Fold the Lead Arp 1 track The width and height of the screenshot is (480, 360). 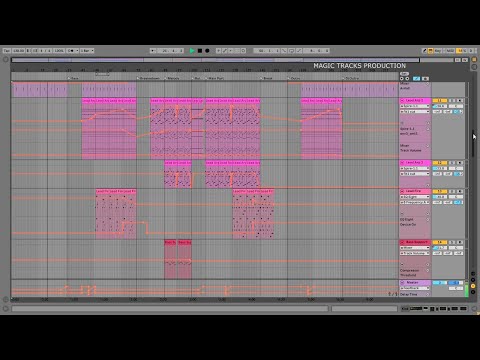[x=402, y=100]
